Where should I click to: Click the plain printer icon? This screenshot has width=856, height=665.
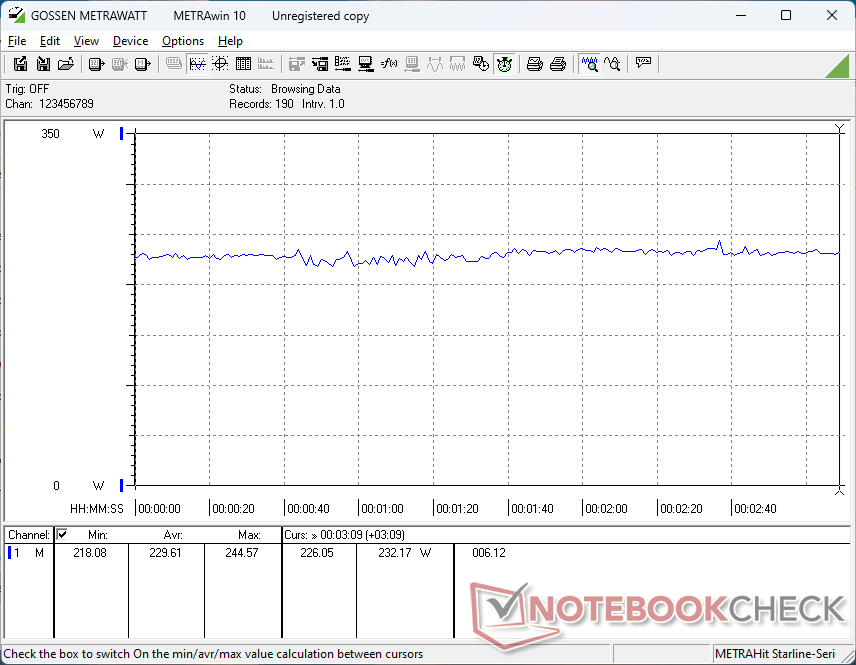(557, 64)
